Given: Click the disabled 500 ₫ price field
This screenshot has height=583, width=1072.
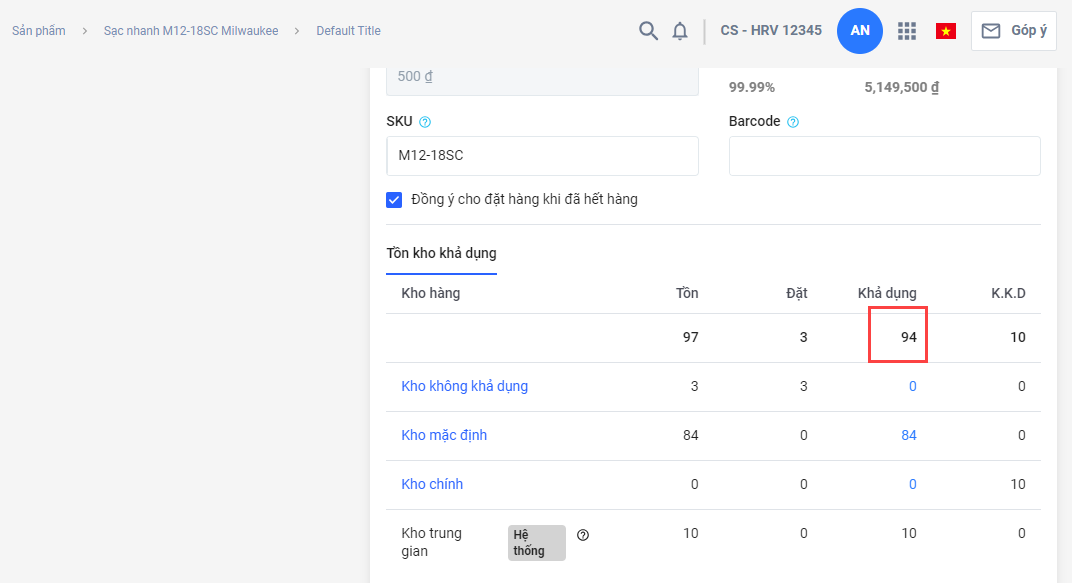Looking at the screenshot, I should click(x=542, y=77).
